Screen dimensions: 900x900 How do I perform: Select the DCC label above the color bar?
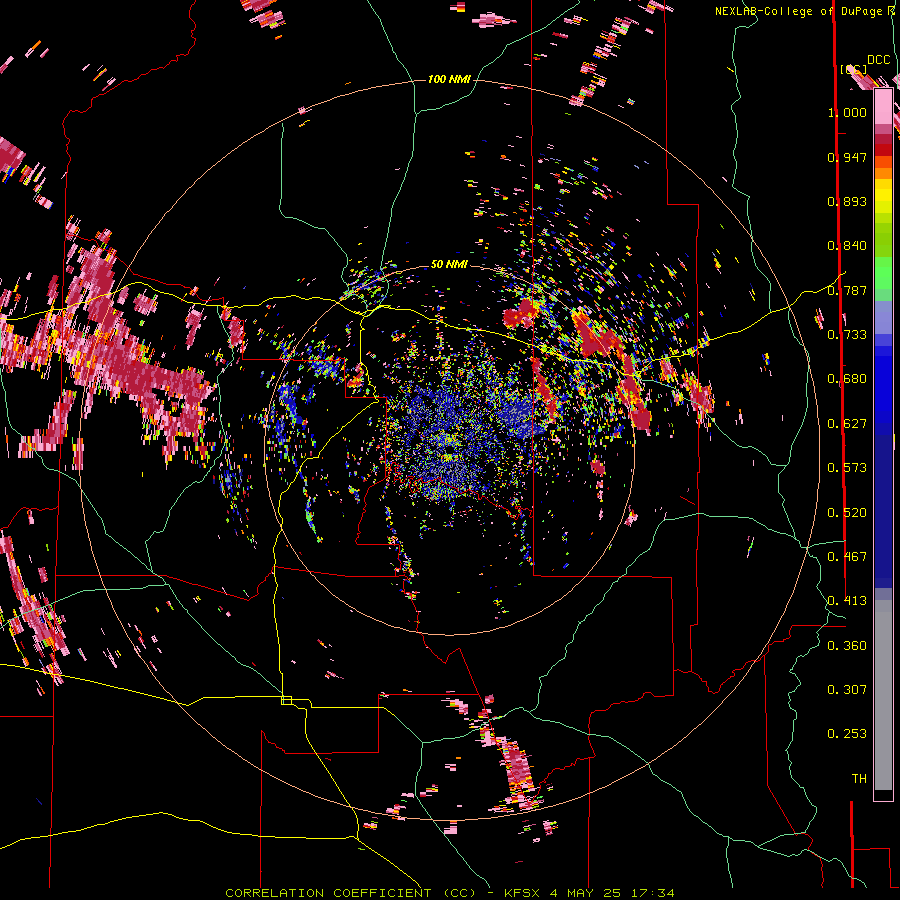pyautogui.click(x=879, y=60)
